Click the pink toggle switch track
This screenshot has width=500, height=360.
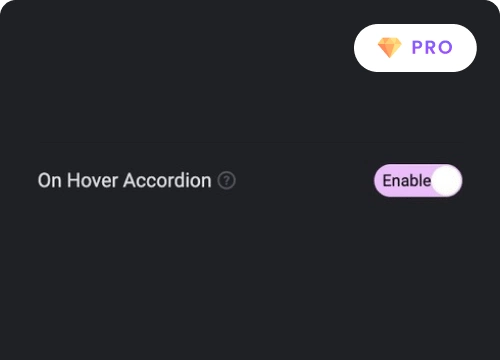pyautogui.click(x=418, y=181)
